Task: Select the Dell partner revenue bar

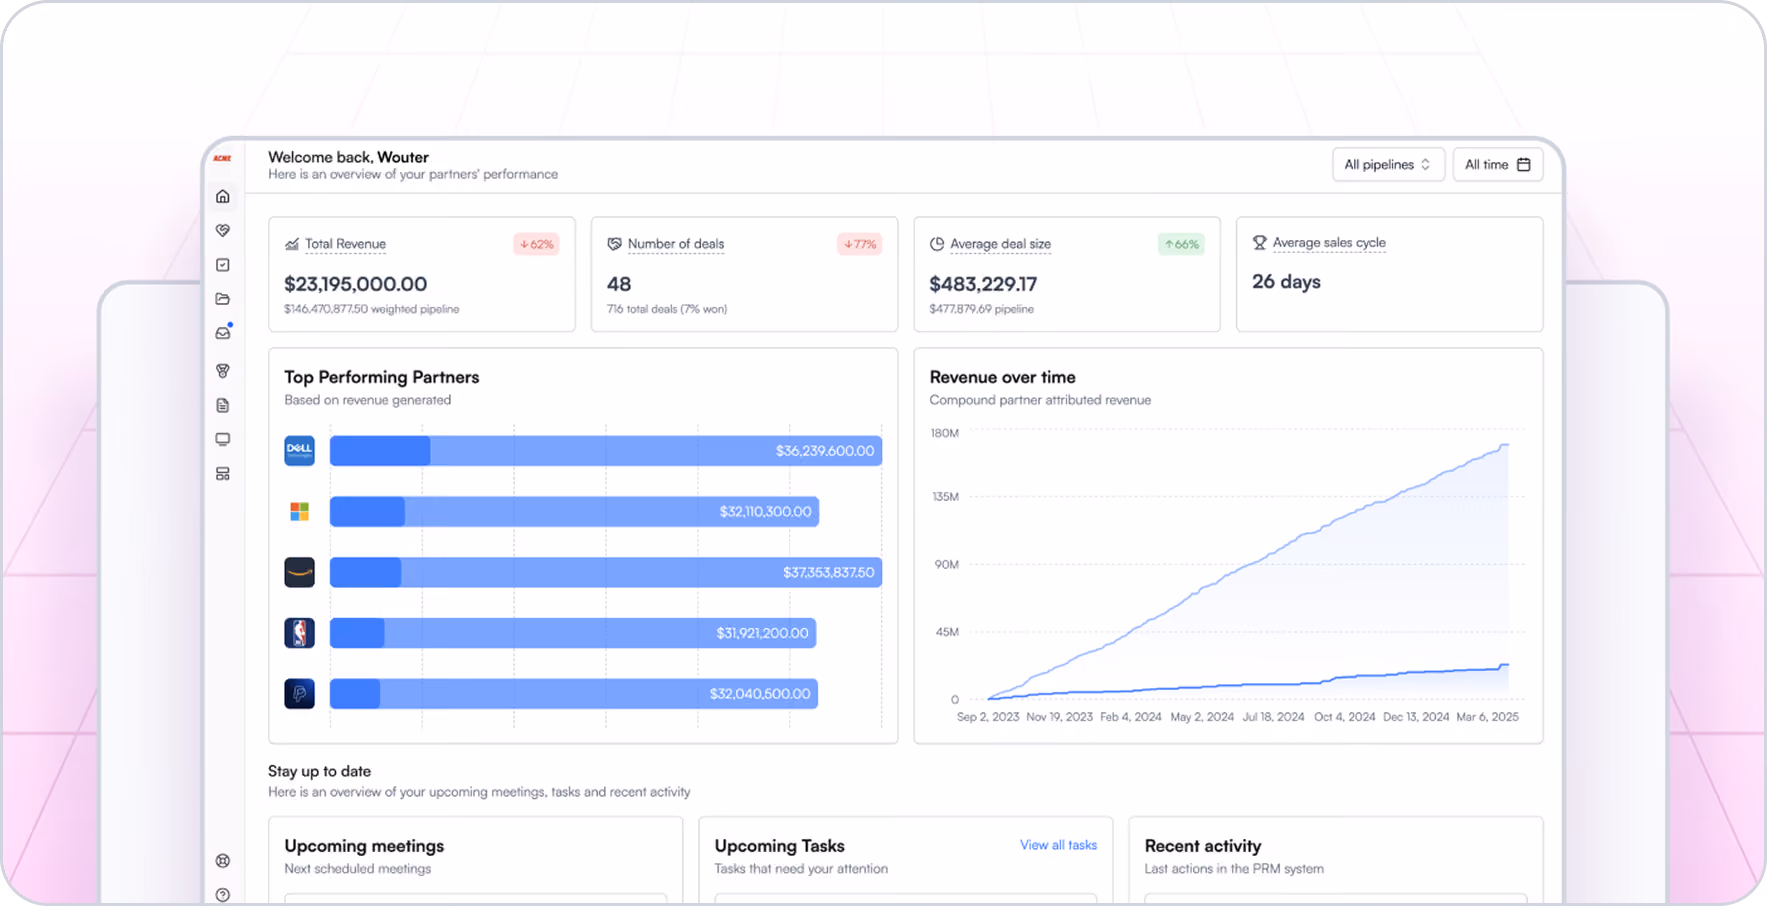Action: 606,451
